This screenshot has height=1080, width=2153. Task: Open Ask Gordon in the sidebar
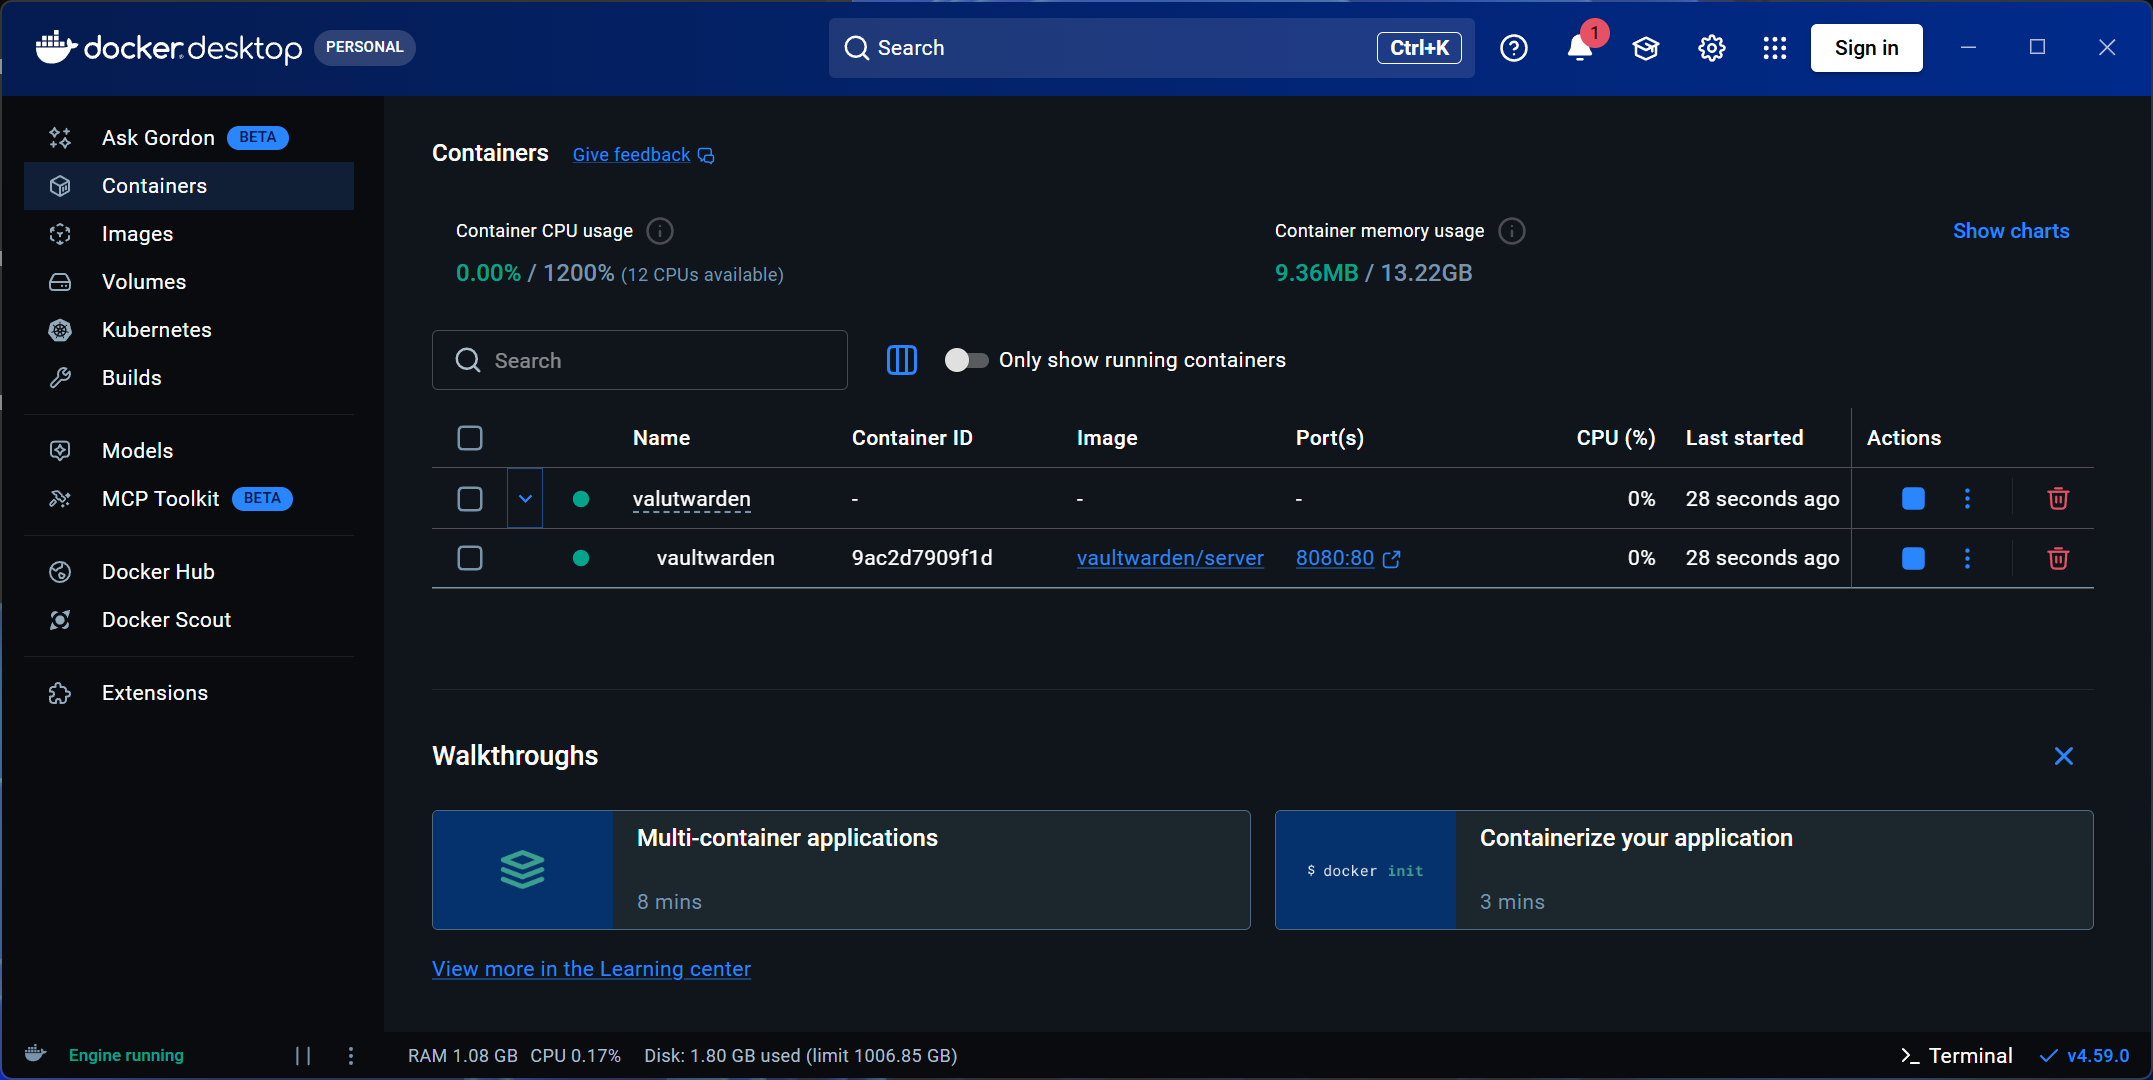coord(157,137)
